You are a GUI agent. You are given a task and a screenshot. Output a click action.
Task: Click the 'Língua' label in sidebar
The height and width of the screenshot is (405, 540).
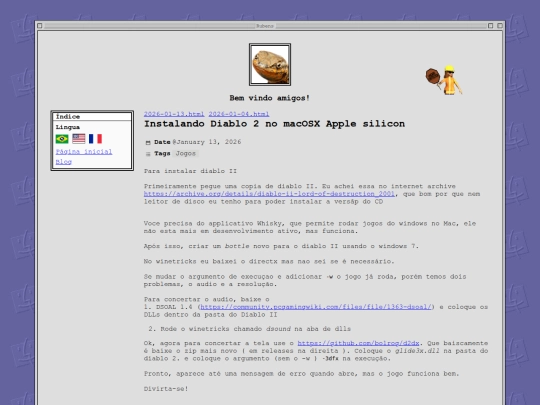click(68, 127)
